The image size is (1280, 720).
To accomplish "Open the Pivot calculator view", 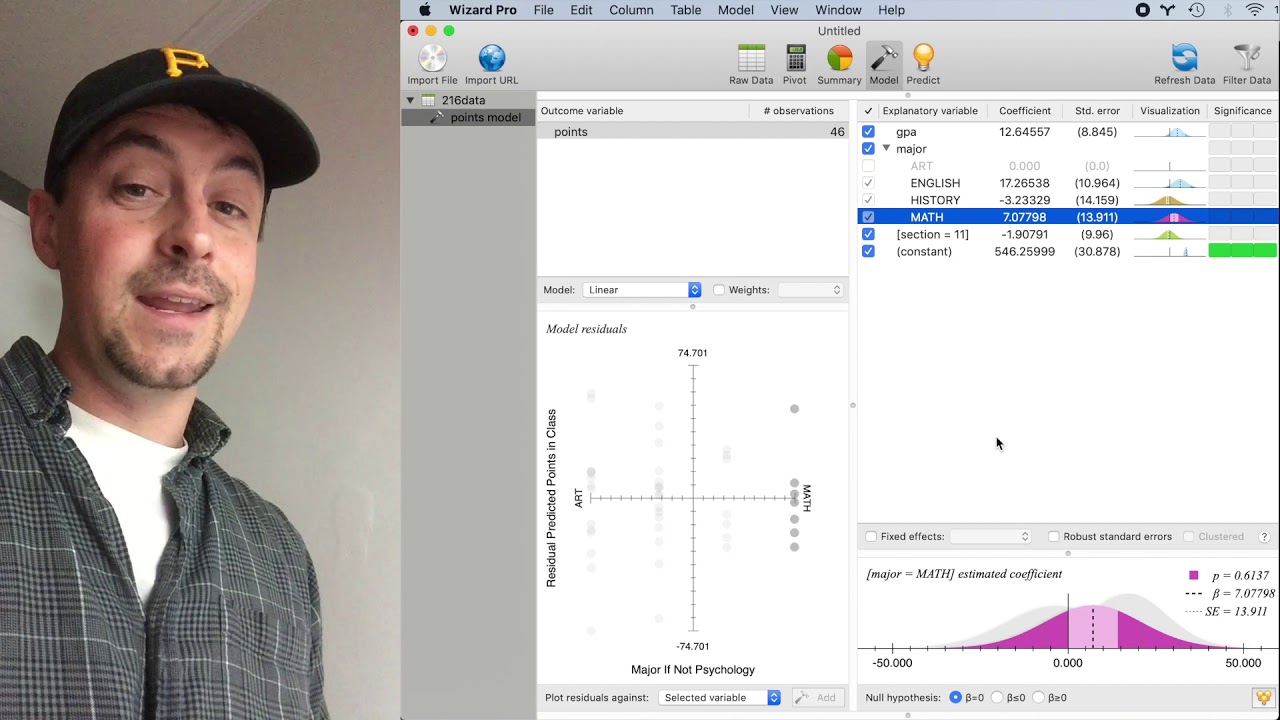I will 795,65.
